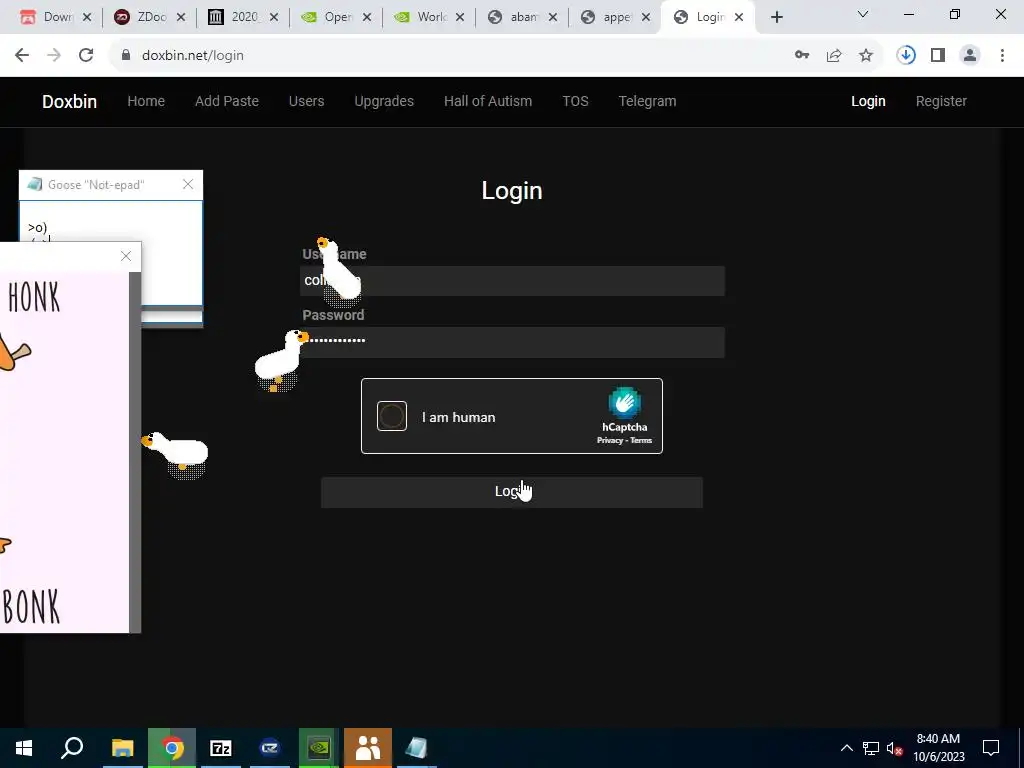Check the I am human checkbox
The height and width of the screenshot is (768, 1024).
[x=392, y=416]
